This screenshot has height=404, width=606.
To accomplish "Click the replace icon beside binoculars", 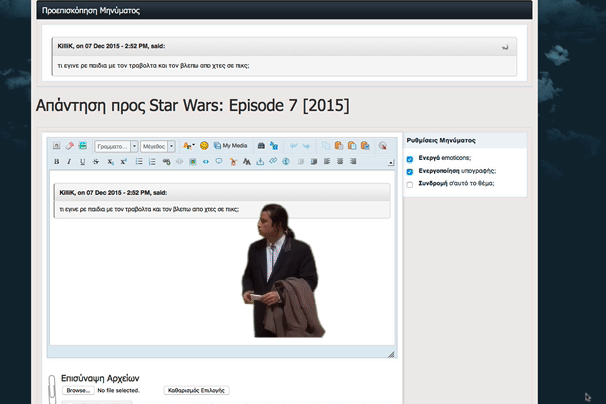I will click(274, 146).
